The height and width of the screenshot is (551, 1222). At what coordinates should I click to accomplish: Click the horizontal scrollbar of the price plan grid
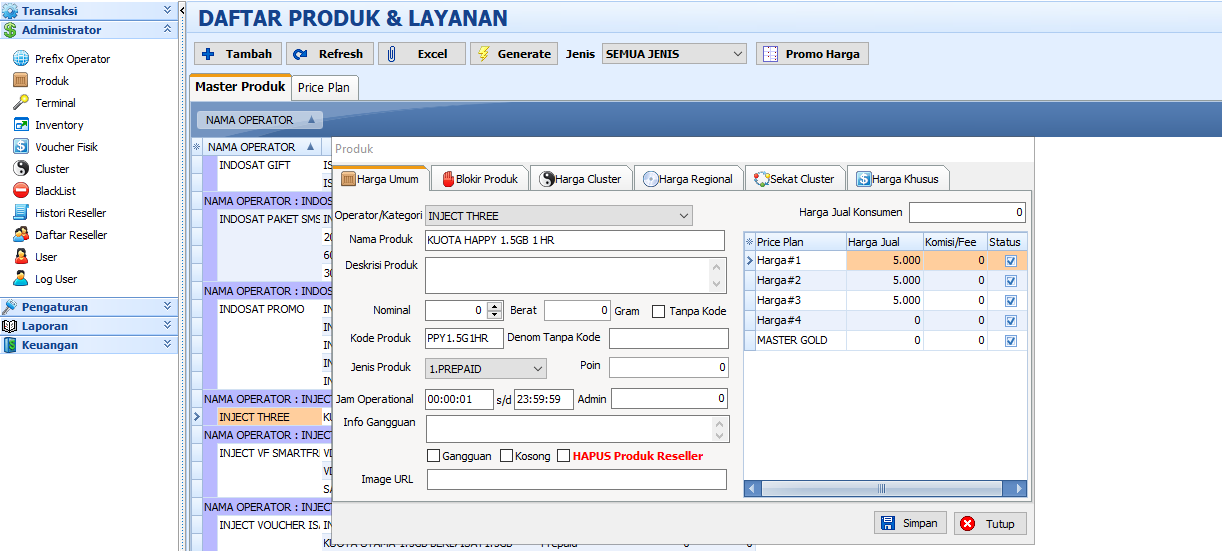885,489
